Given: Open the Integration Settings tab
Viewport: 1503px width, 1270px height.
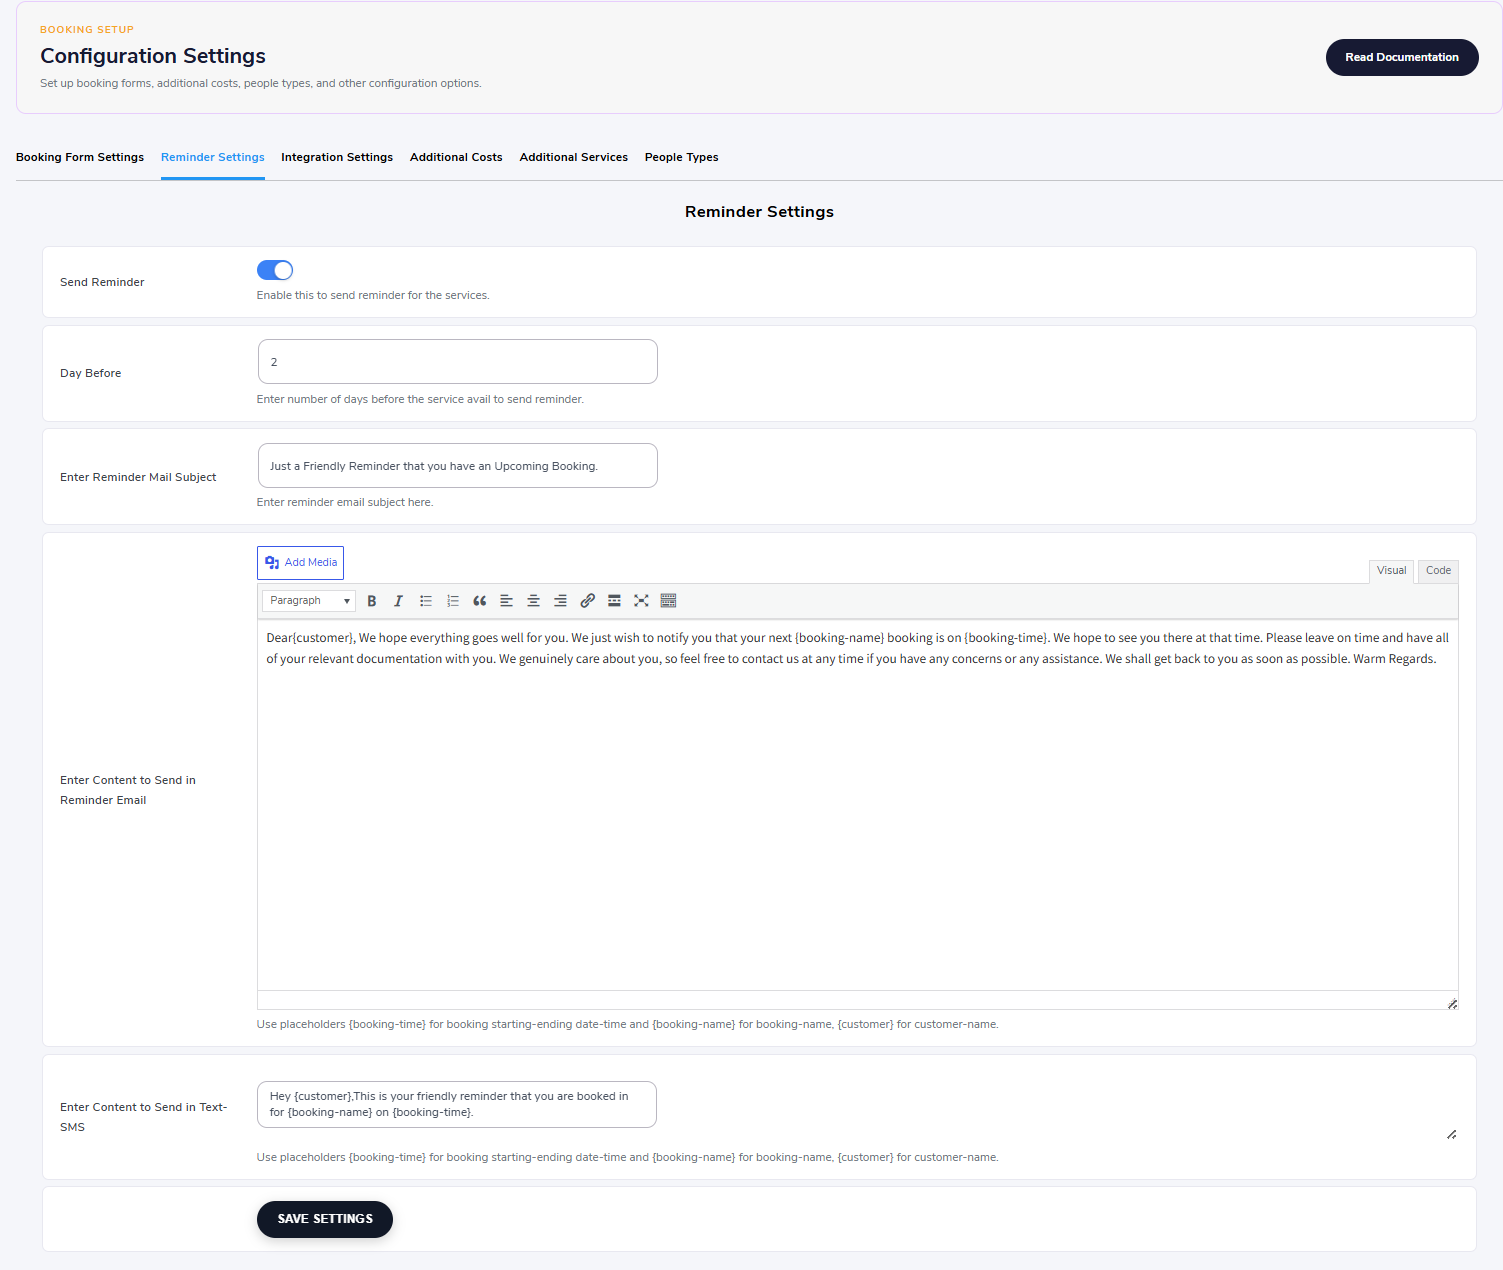Looking at the screenshot, I should click(x=337, y=157).
